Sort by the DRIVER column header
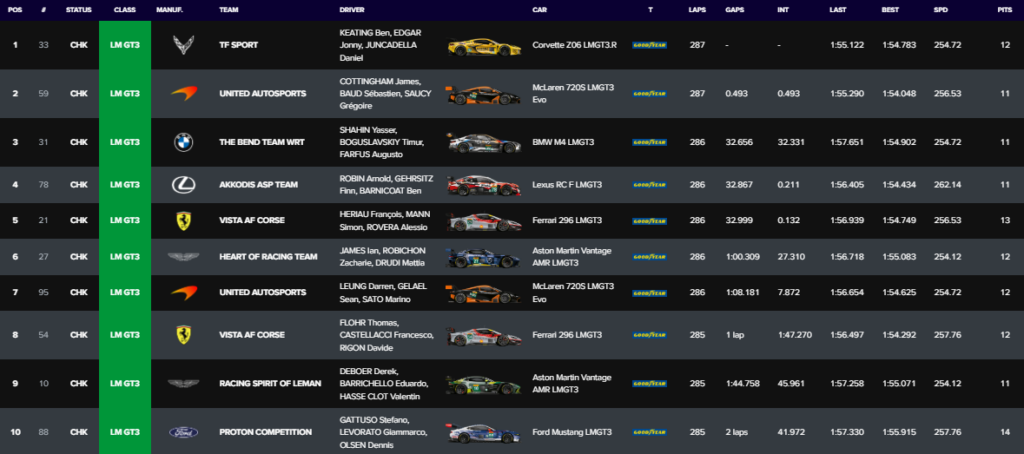The width and height of the screenshot is (1024, 454). pyautogui.click(x=352, y=10)
